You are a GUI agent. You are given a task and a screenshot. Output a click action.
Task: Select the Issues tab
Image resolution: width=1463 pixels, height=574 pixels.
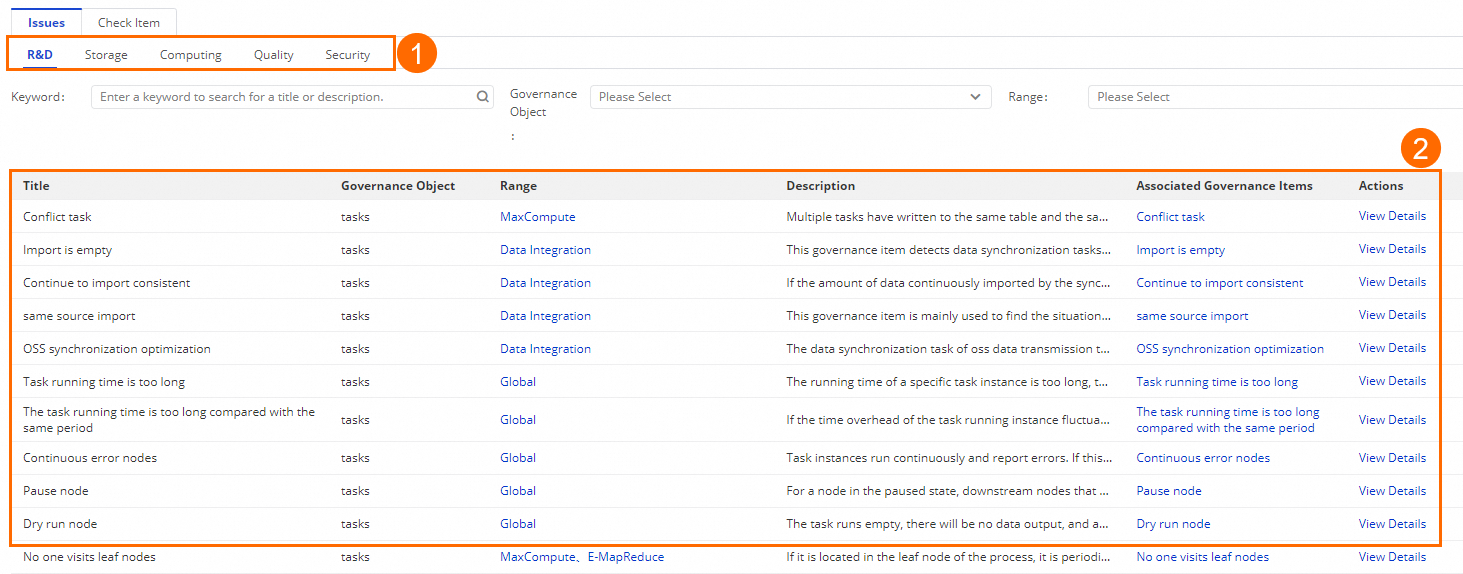pyautogui.click(x=46, y=23)
